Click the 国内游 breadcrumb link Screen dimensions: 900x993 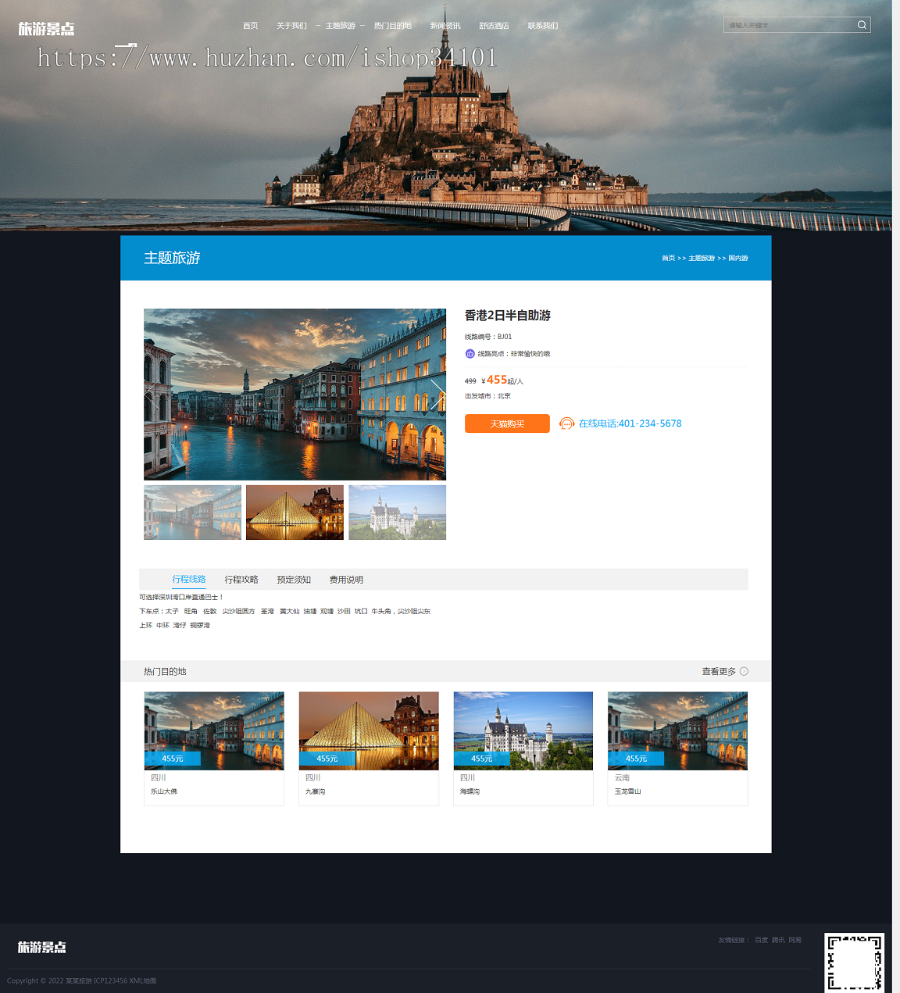[x=738, y=258]
